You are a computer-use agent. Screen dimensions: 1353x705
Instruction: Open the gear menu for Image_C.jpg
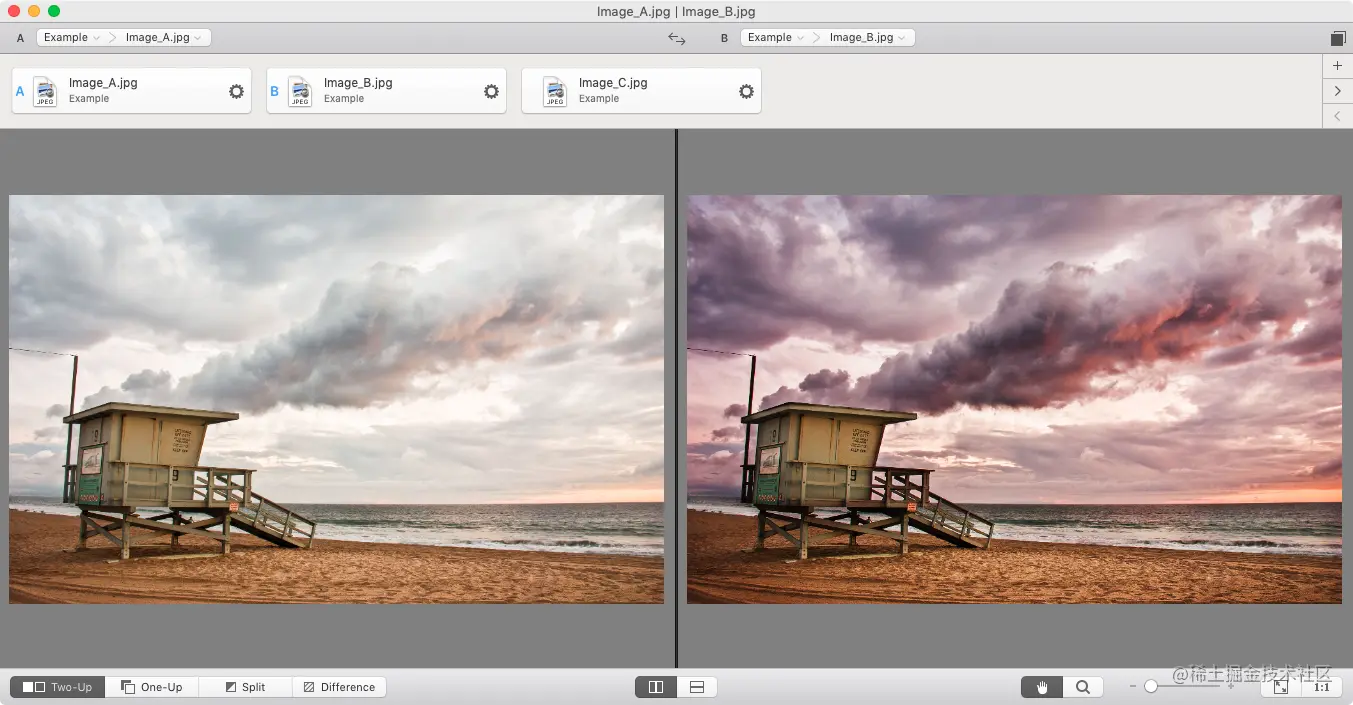coord(746,91)
